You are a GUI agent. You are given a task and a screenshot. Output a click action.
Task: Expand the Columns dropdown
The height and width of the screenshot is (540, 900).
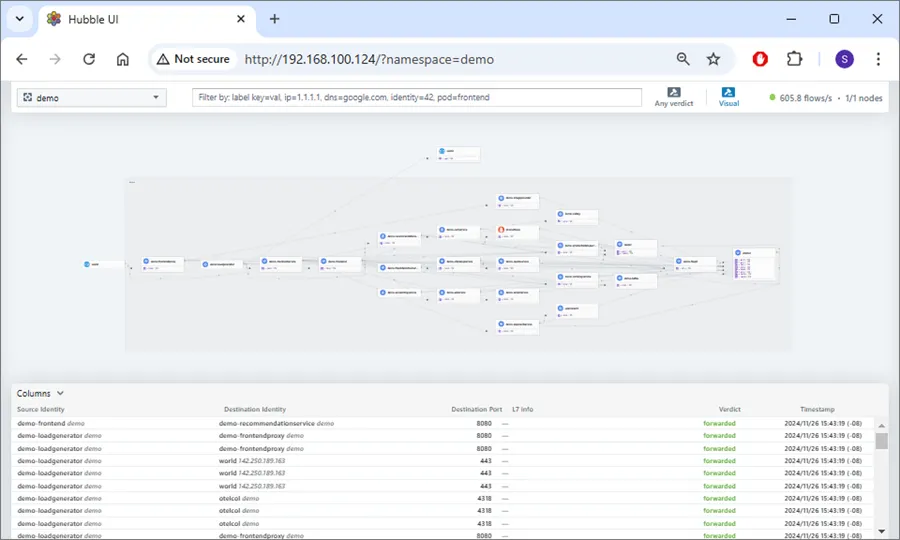point(40,393)
